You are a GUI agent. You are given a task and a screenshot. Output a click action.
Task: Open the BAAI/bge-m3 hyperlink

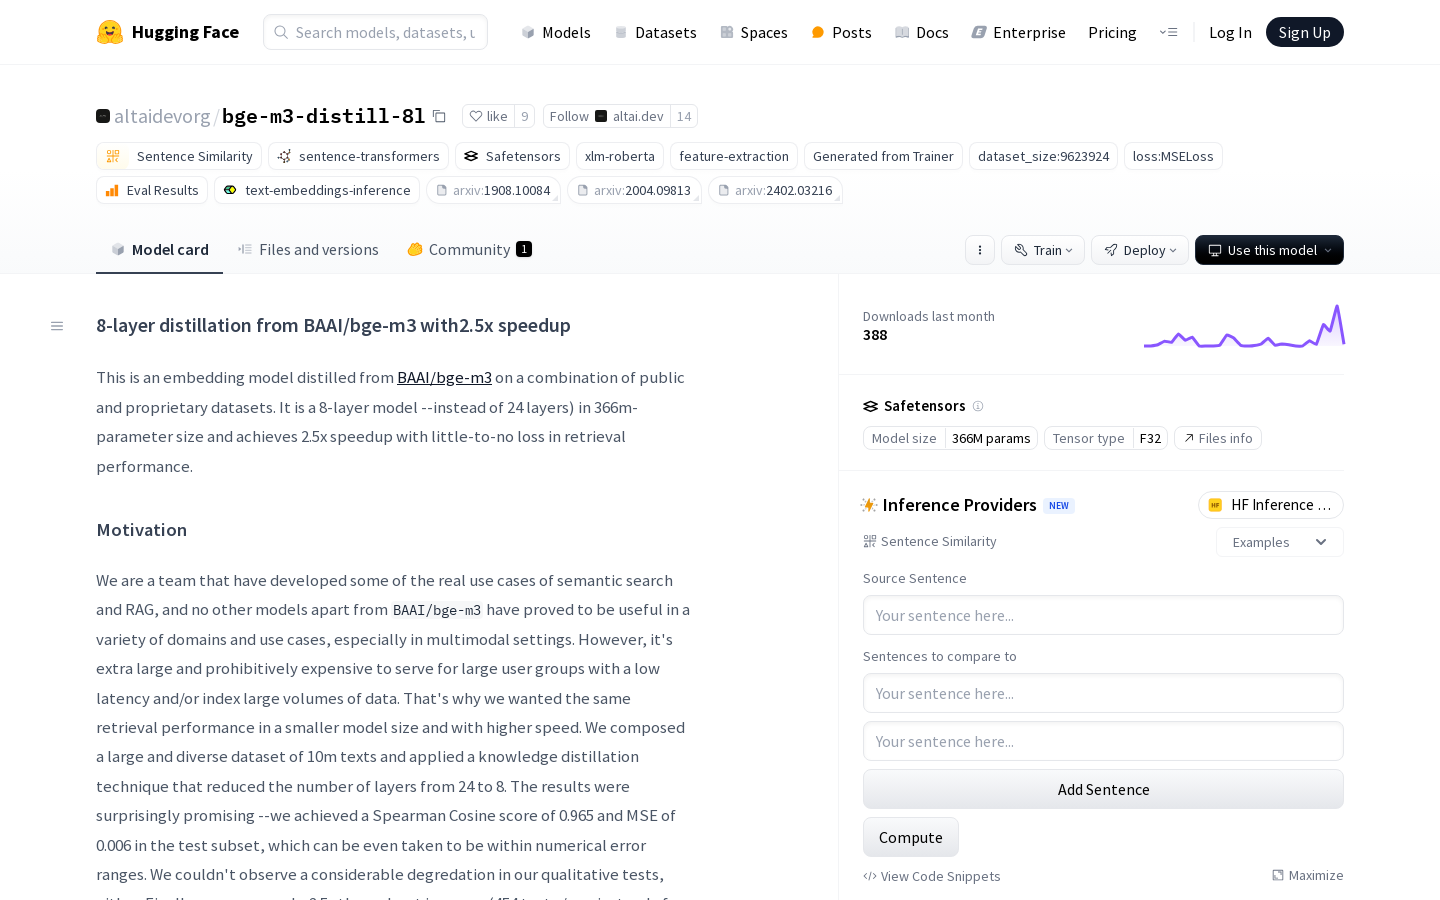click(444, 377)
